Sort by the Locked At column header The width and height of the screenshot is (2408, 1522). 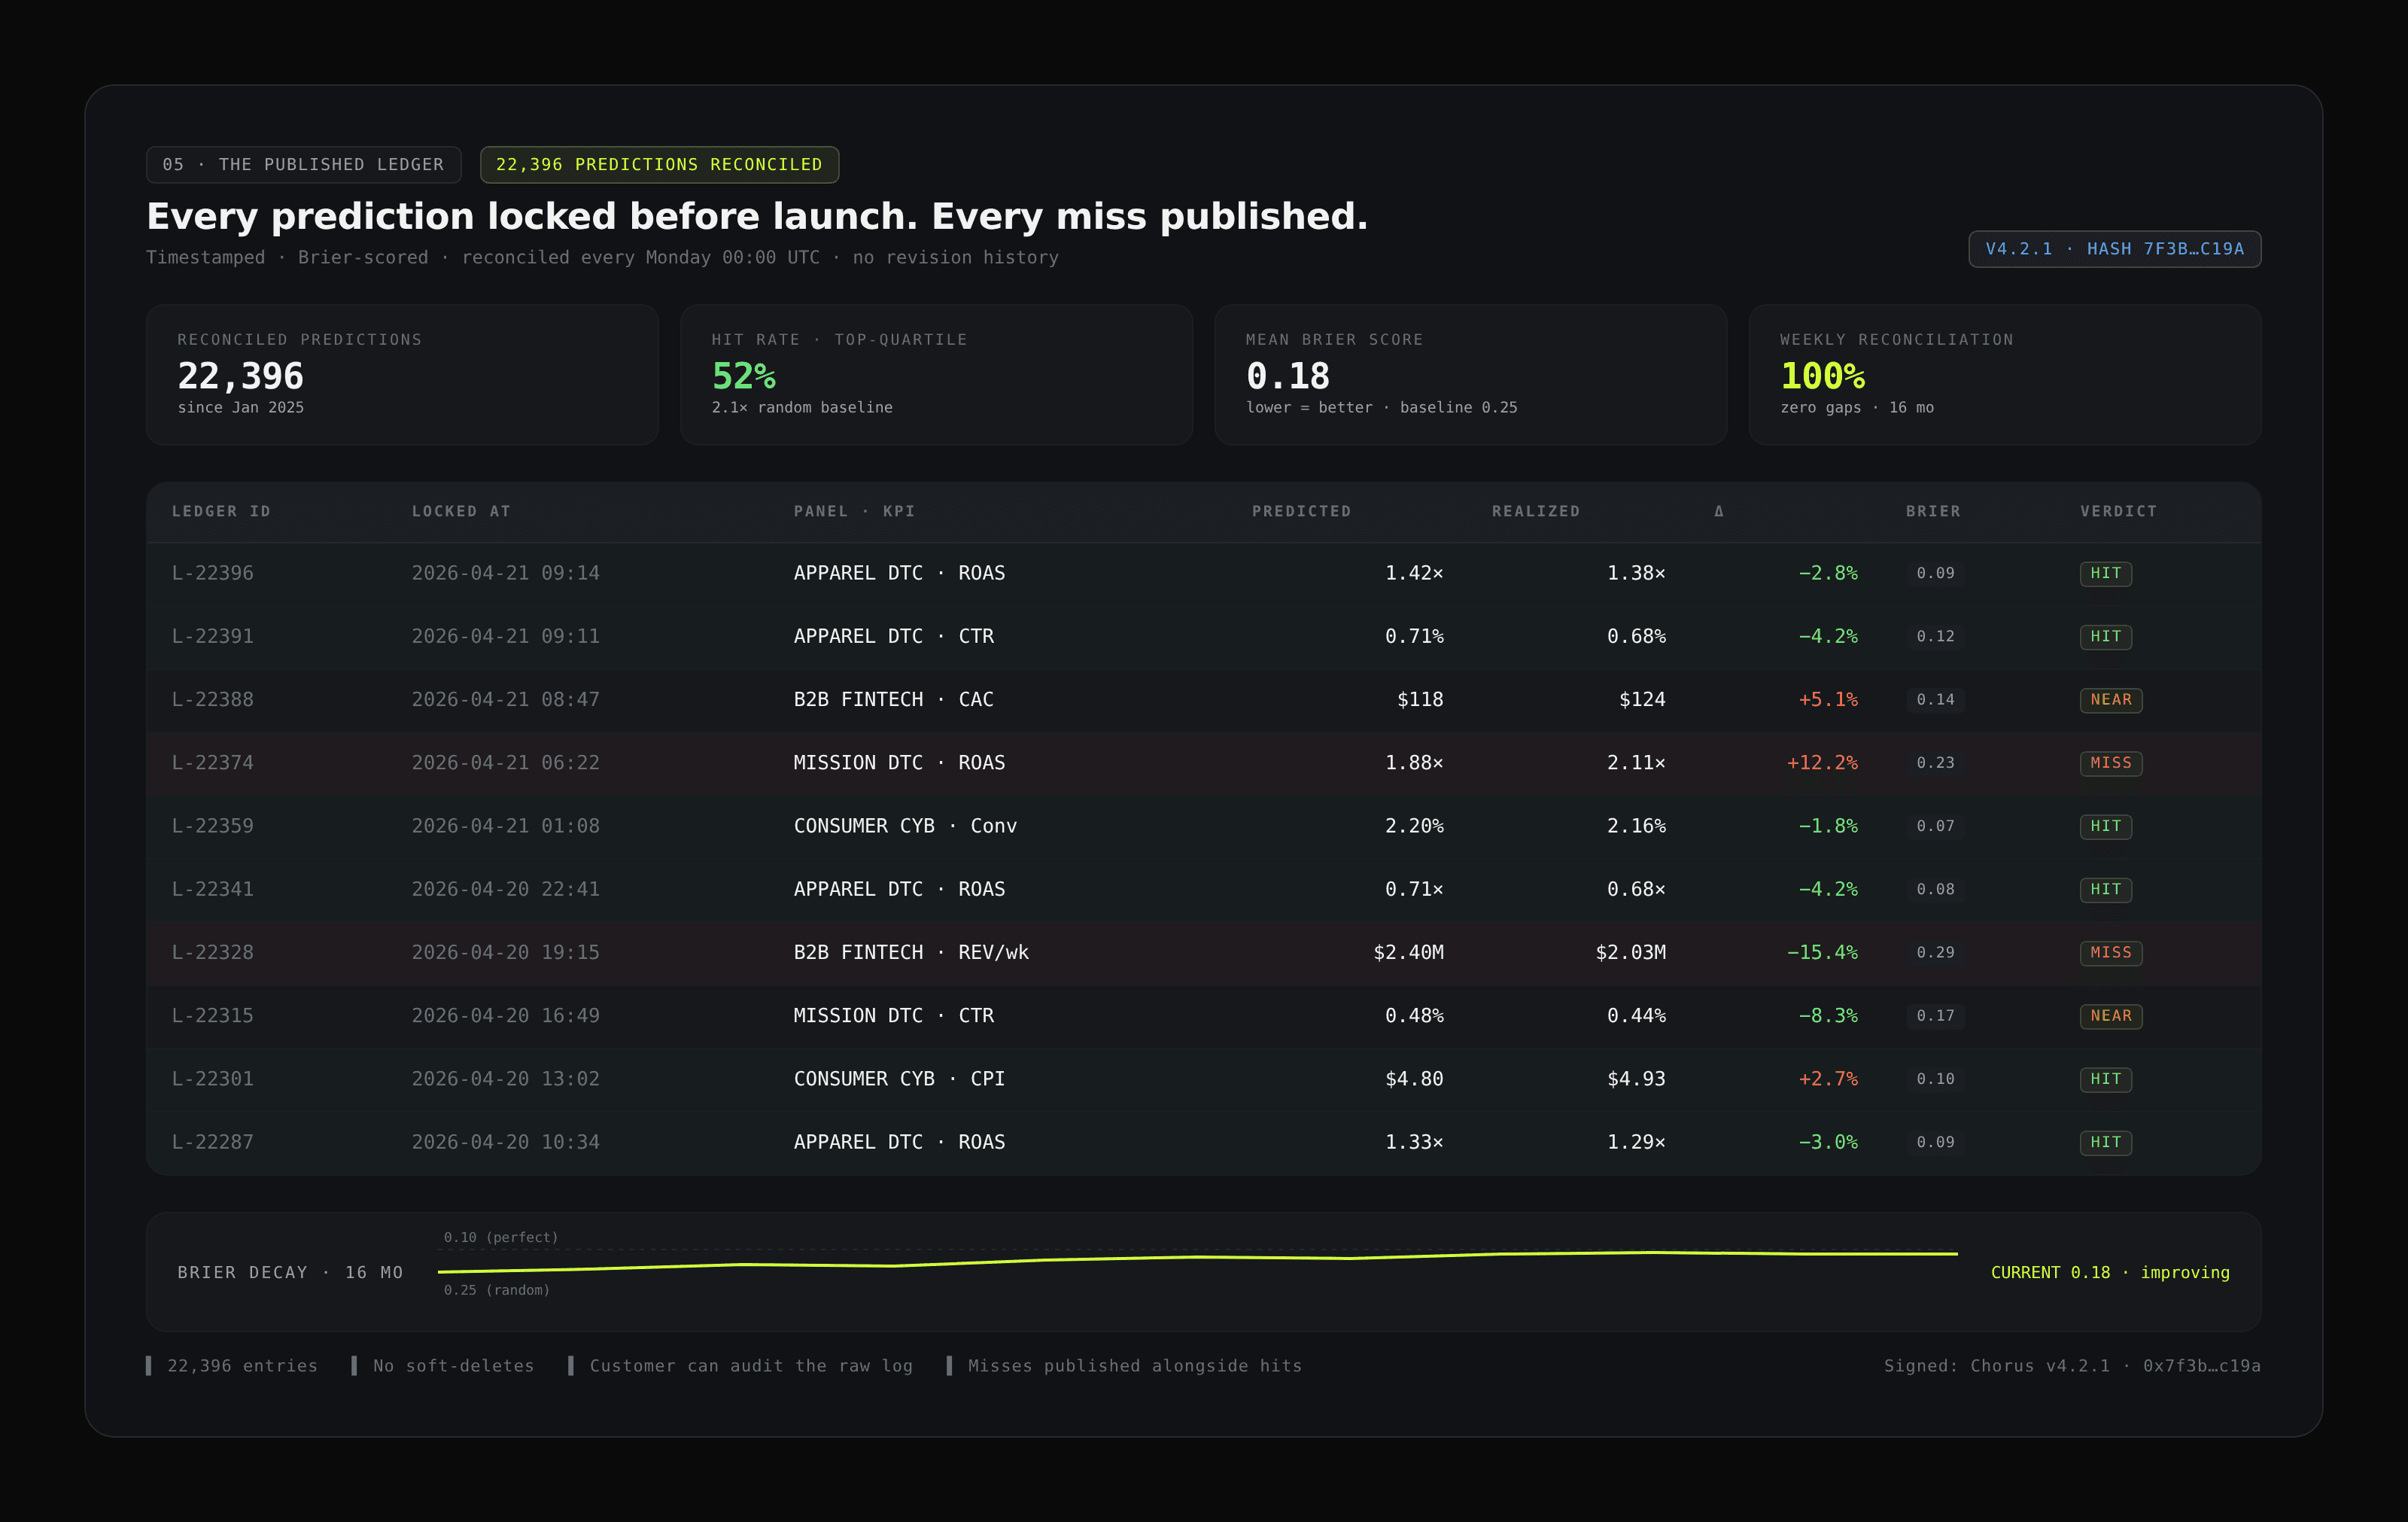click(461, 511)
